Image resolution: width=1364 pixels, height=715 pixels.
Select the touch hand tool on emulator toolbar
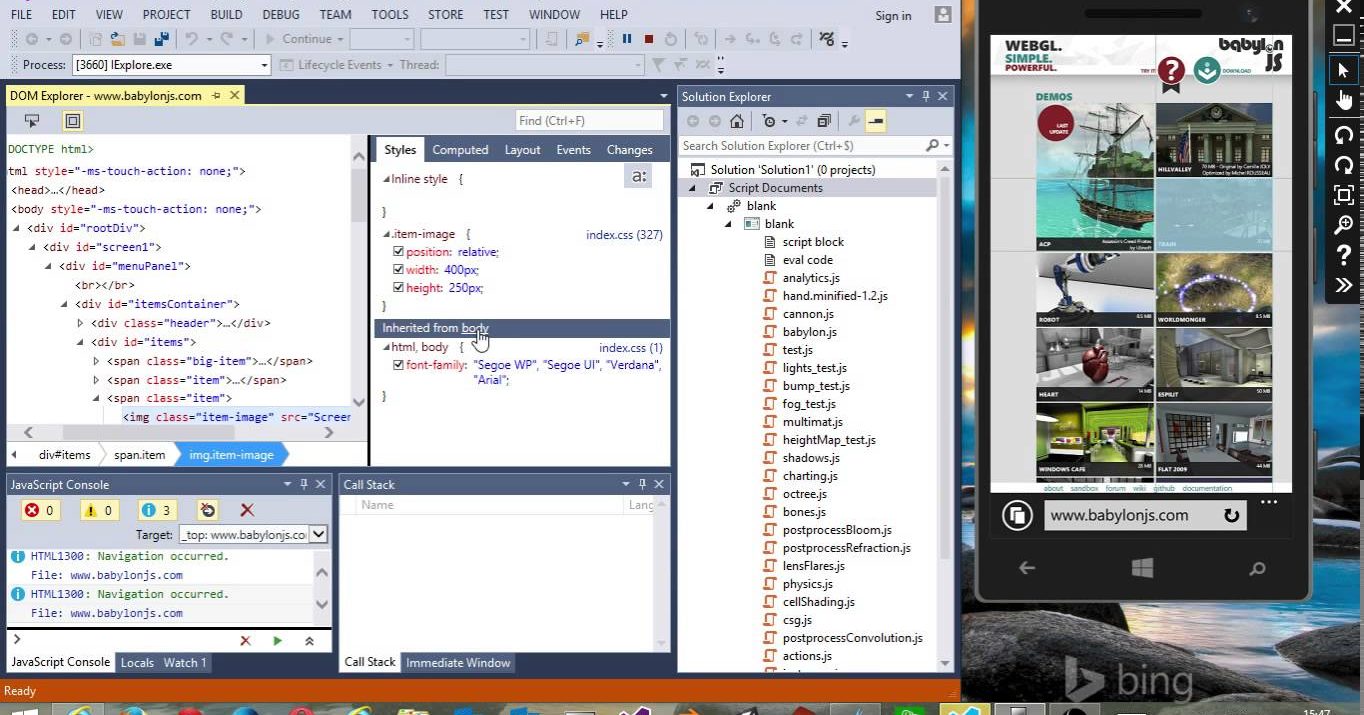1343,100
